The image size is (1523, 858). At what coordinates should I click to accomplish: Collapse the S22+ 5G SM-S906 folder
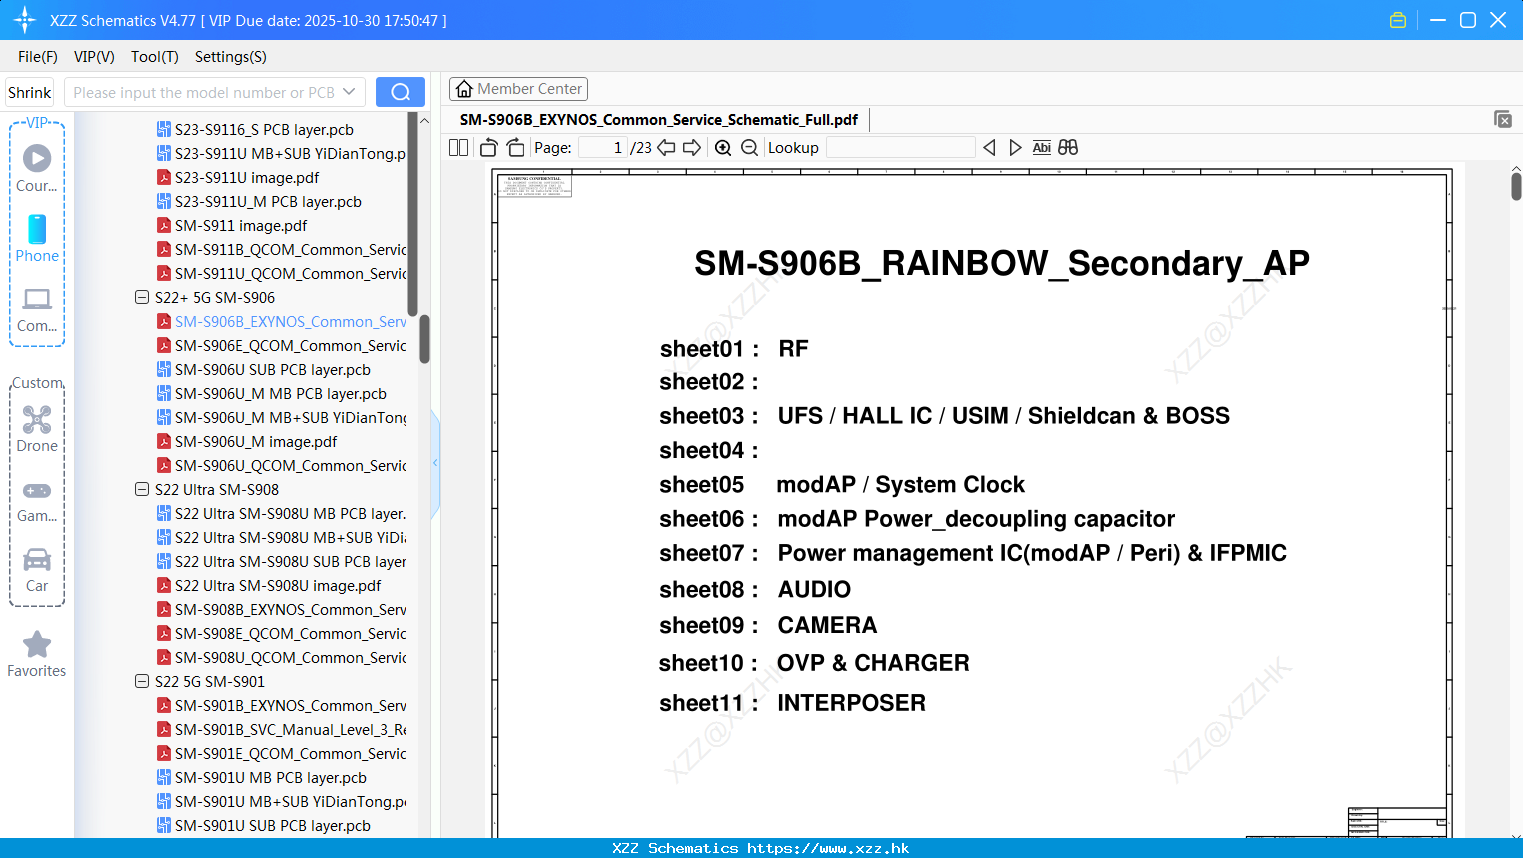[x=142, y=297]
